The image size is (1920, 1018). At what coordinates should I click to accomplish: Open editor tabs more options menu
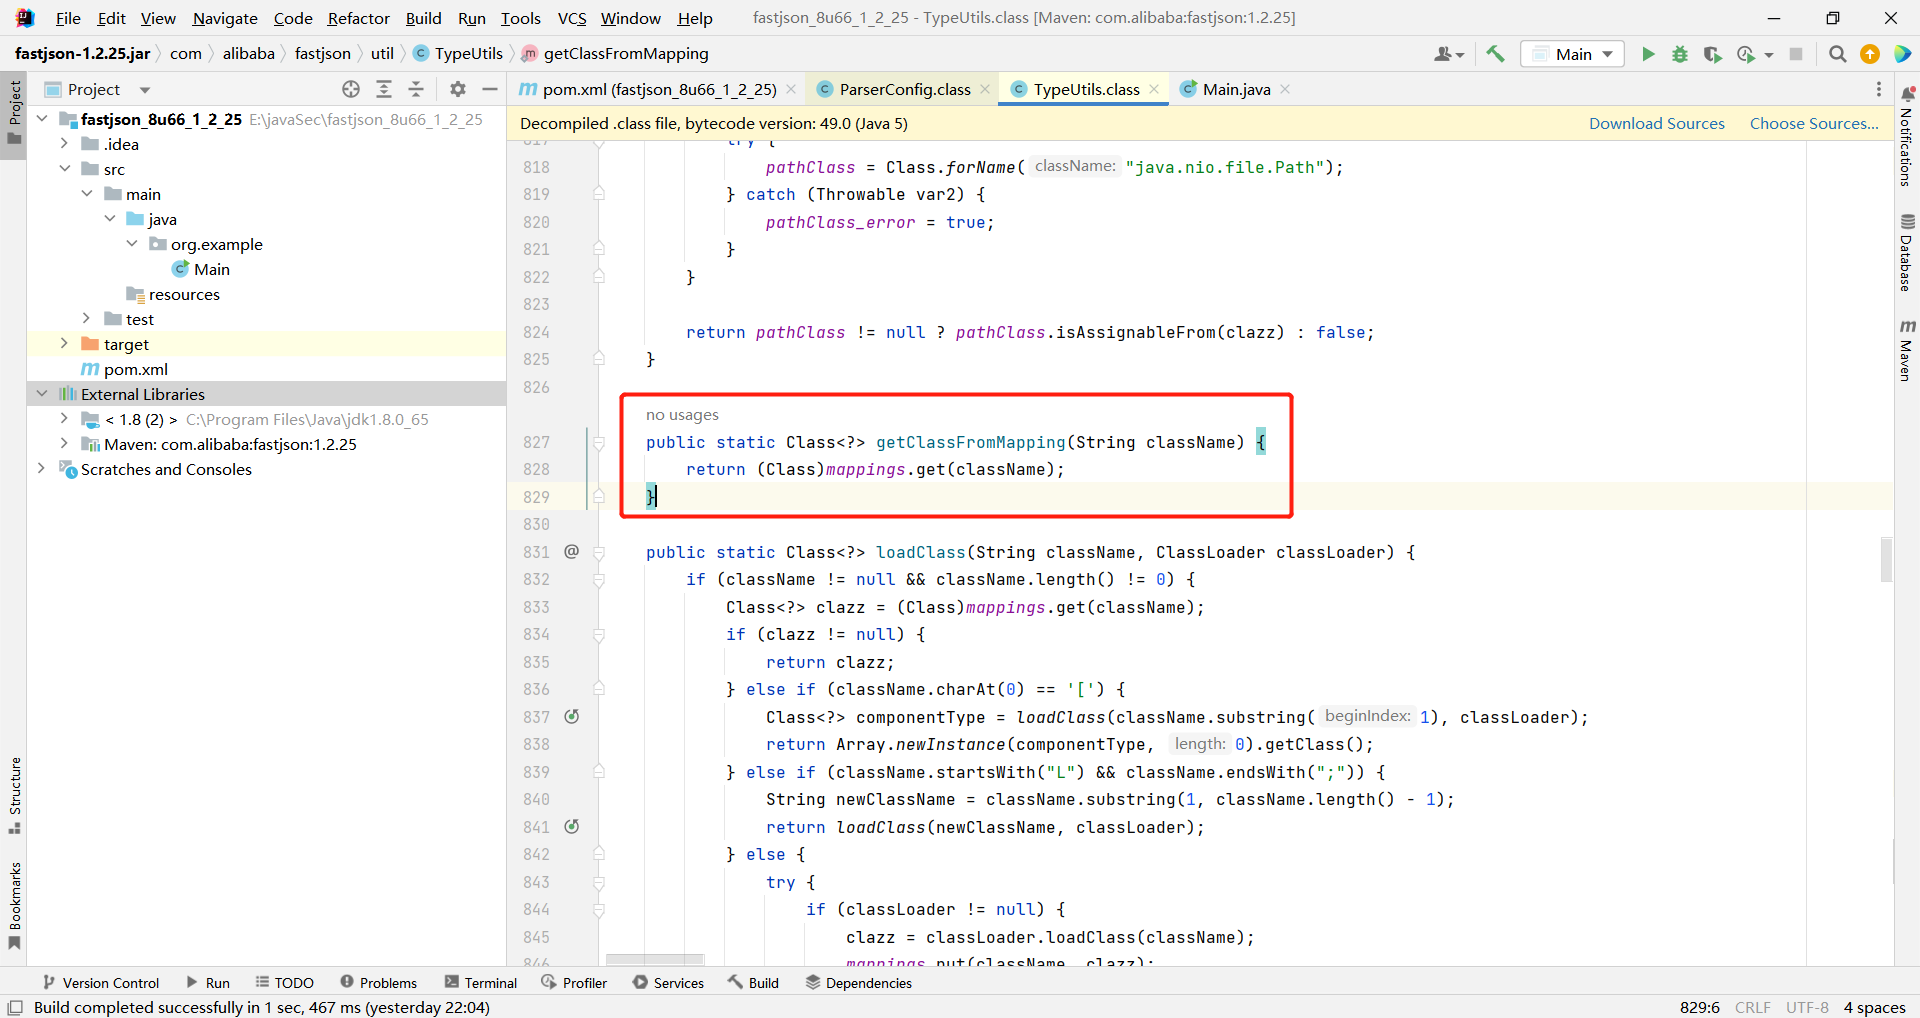pyautogui.click(x=1878, y=89)
